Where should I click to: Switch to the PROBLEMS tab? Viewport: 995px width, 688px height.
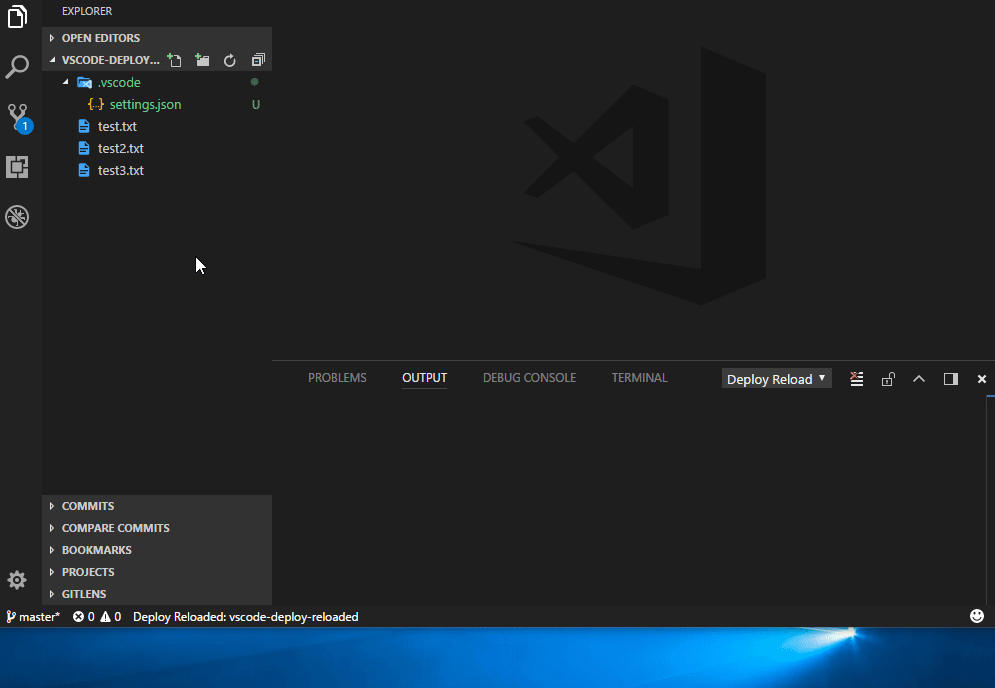click(337, 378)
